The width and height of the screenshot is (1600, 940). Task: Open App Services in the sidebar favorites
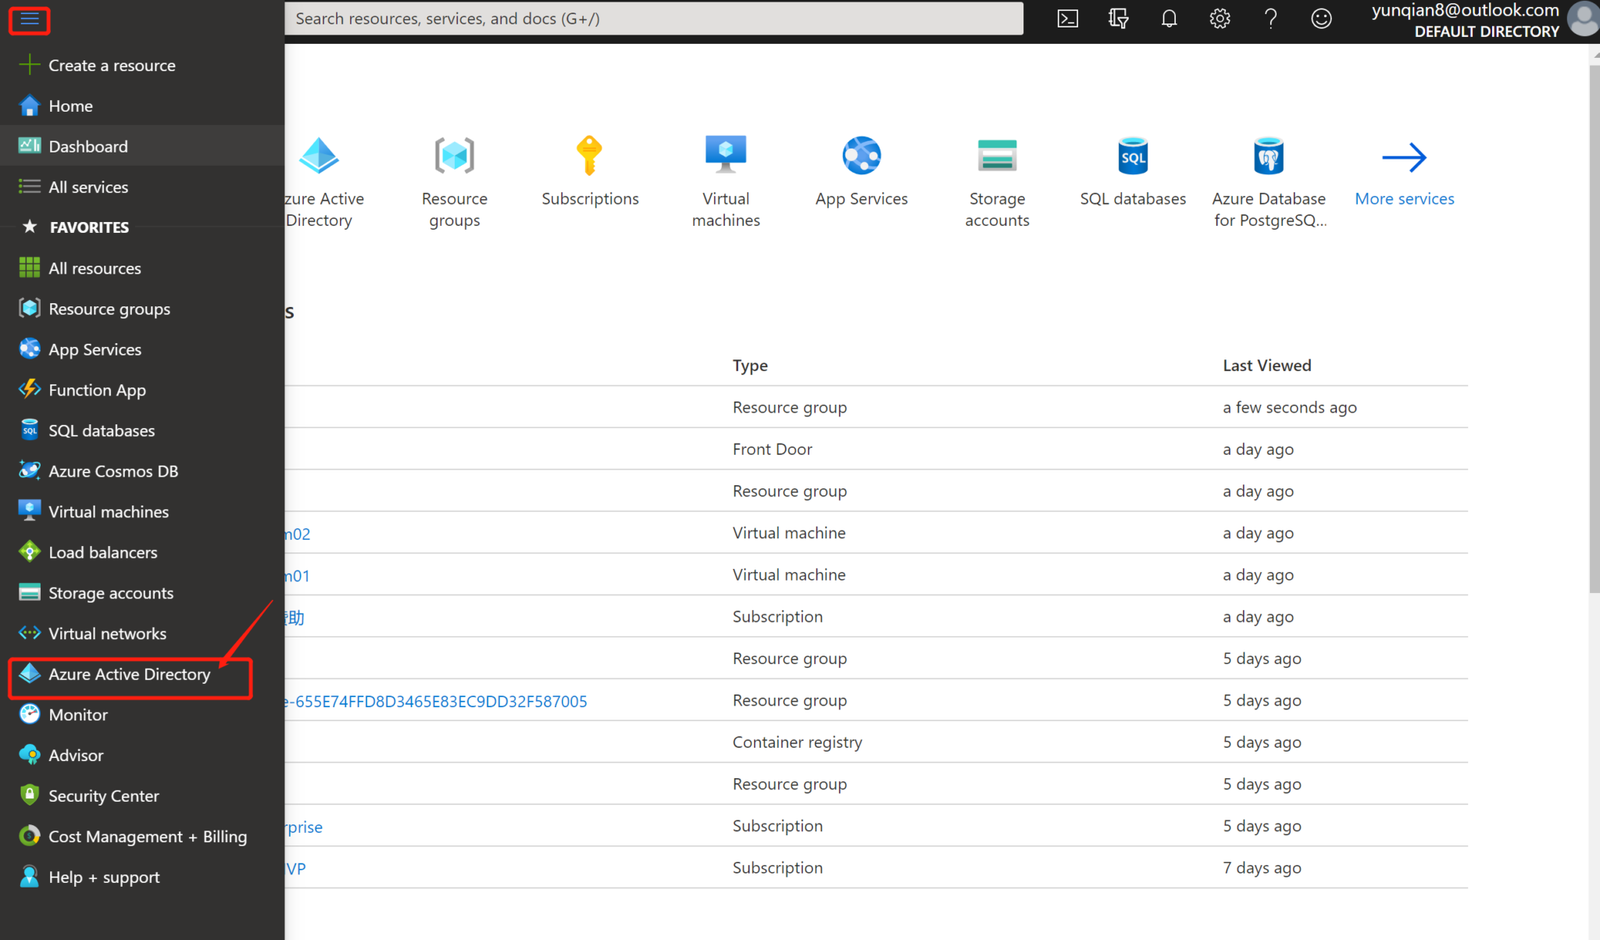pos(142,349)
